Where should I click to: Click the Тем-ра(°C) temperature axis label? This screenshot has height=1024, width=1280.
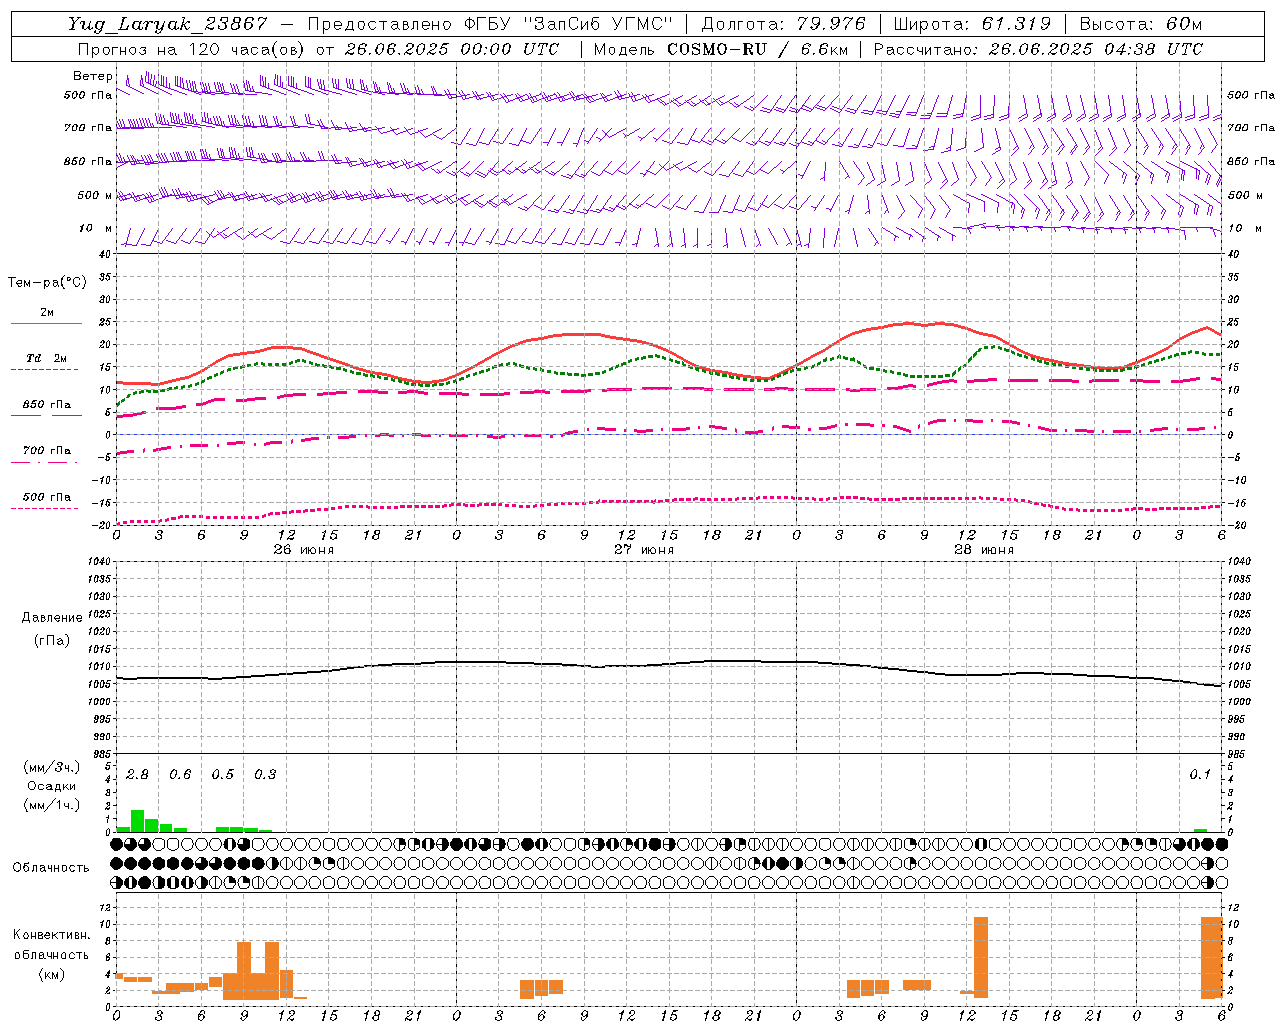click(47, 282)
